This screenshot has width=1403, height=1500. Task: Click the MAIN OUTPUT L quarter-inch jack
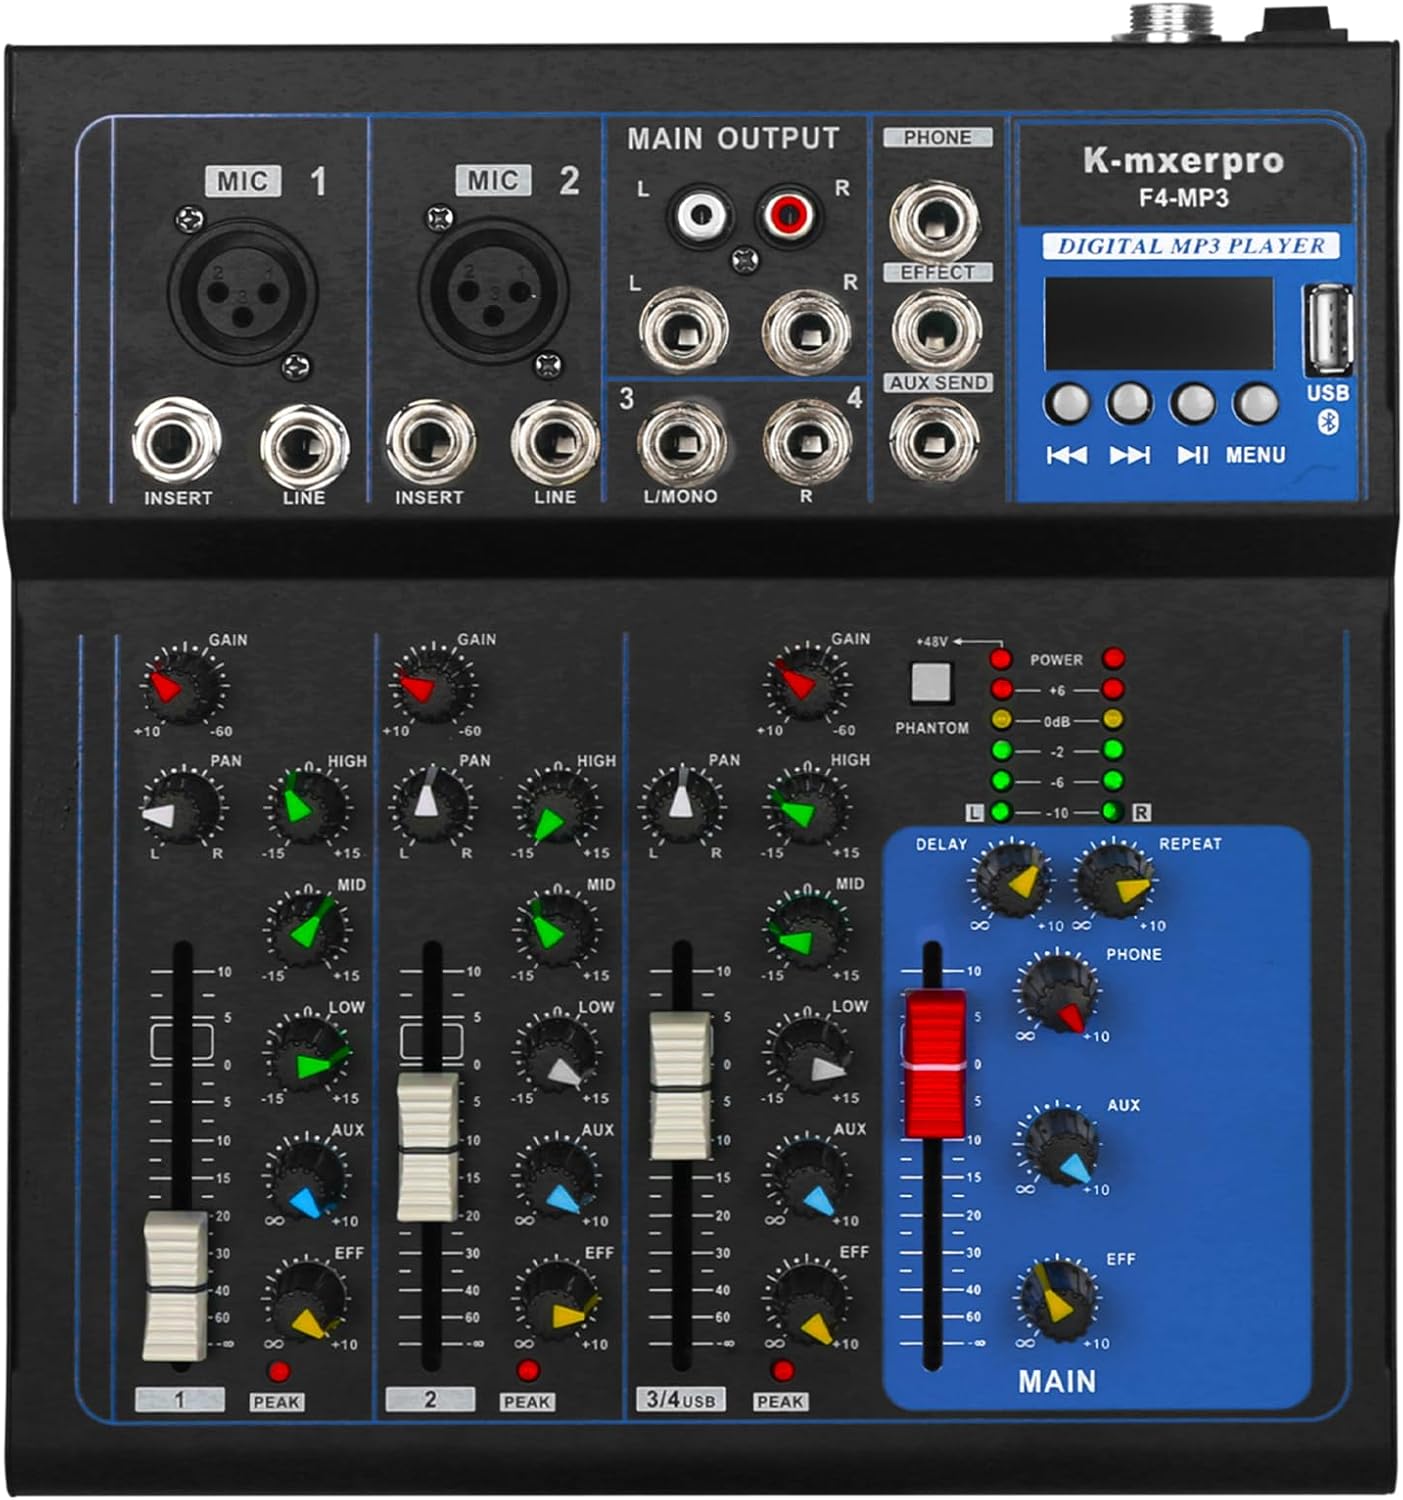coord(684,333)
